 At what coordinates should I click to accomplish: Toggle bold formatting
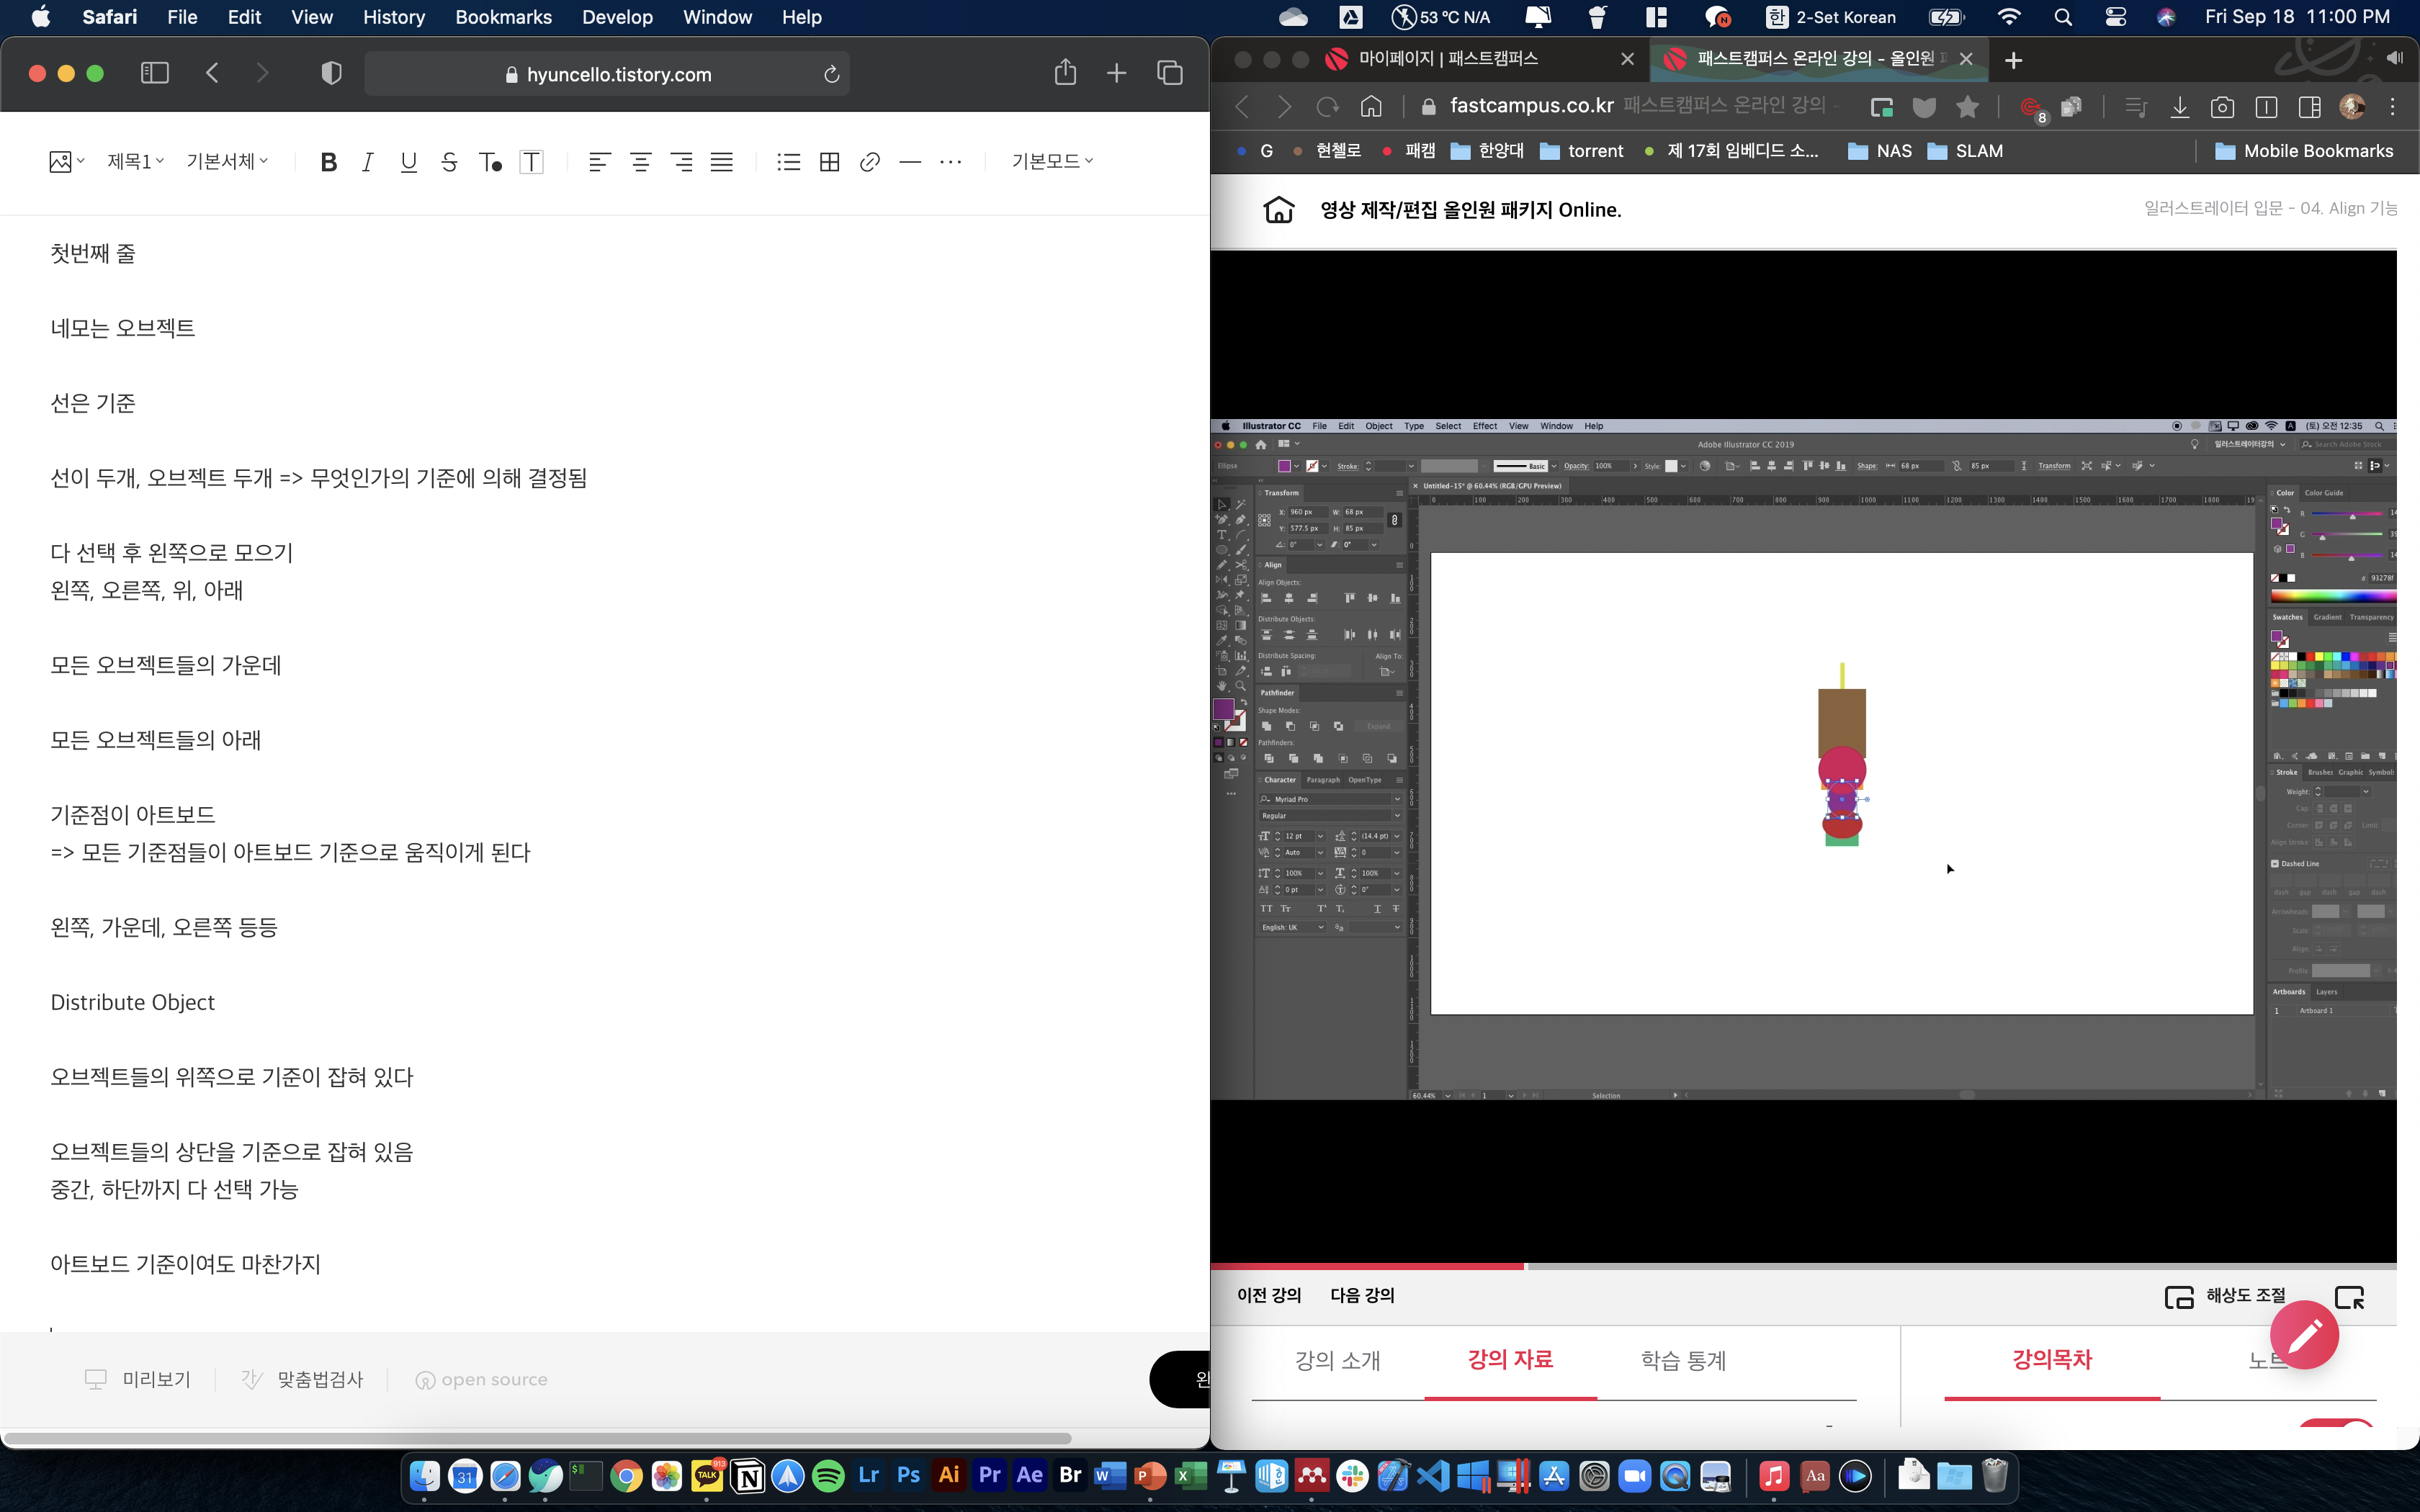point(328,162)
